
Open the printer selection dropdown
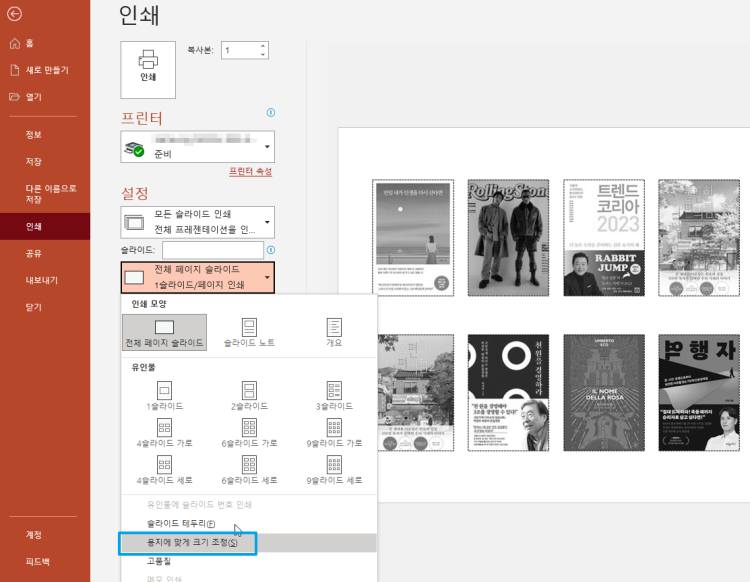click(198, 147)
